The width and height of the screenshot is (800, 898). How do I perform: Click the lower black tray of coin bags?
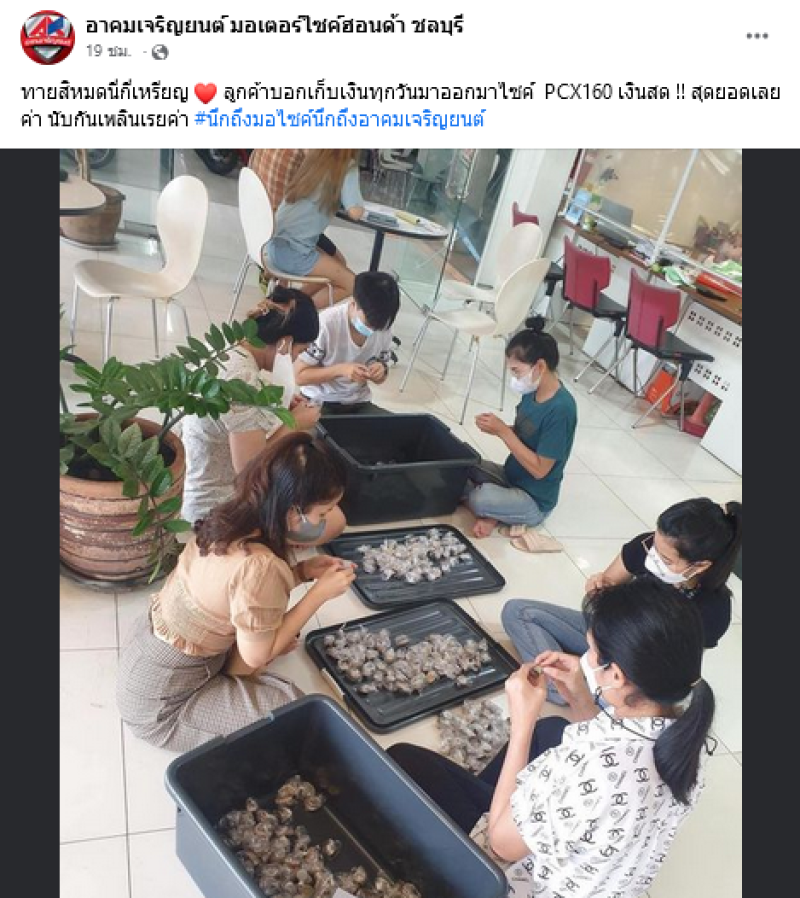411,663
